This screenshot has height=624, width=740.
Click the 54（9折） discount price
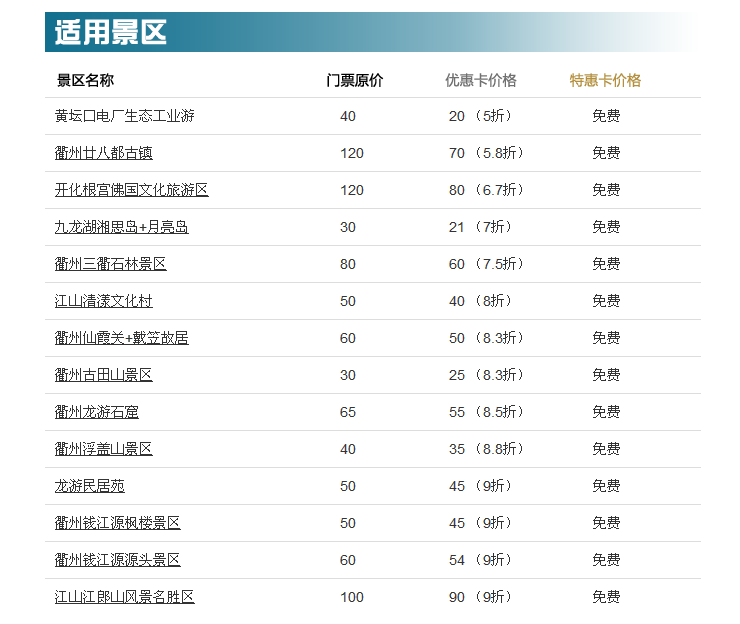pyautogui.click(x=480, y=560)
